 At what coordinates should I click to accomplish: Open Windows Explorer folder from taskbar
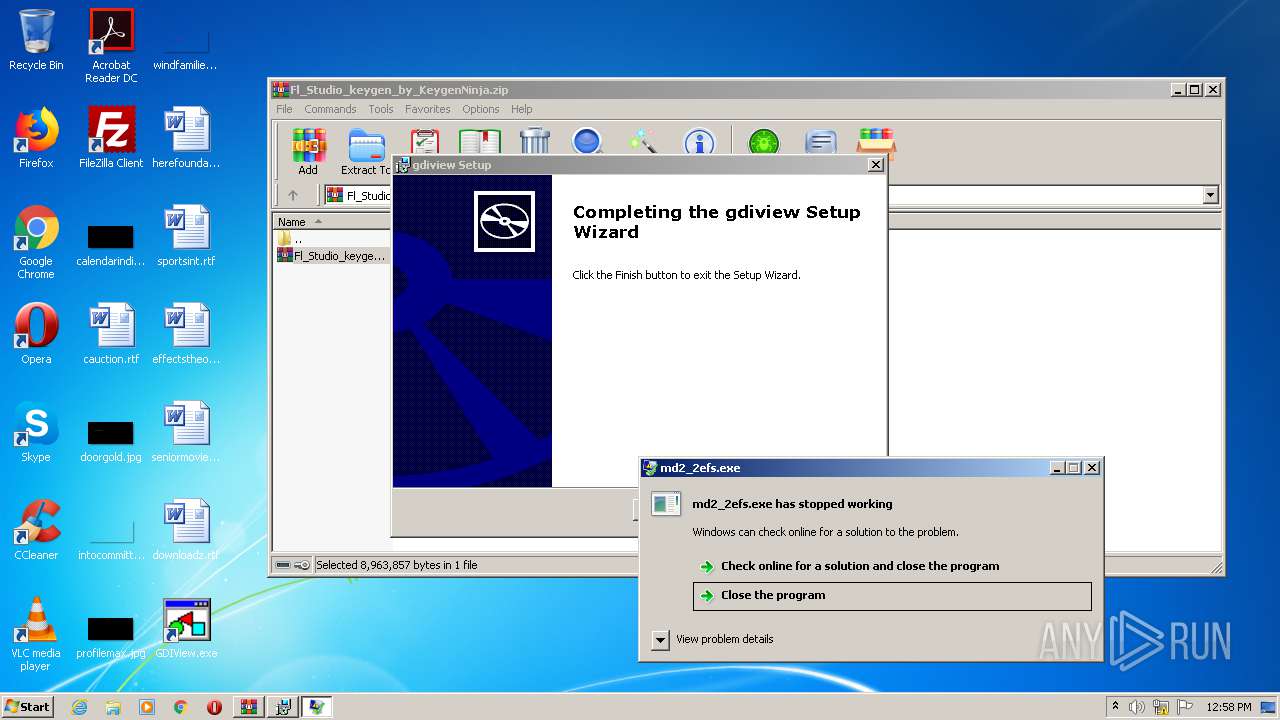tap(113, 707)
